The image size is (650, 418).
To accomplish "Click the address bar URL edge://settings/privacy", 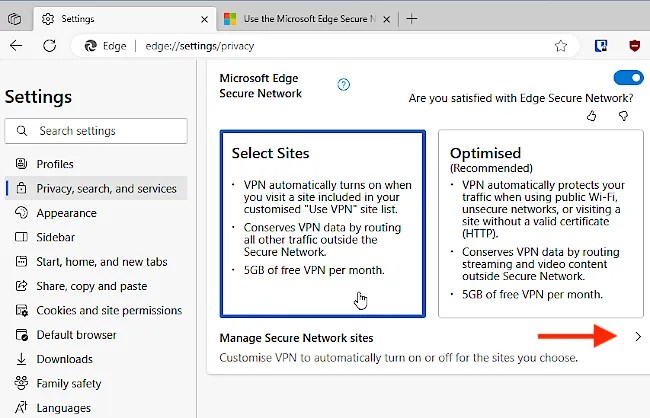I will (x=199, y=46).
